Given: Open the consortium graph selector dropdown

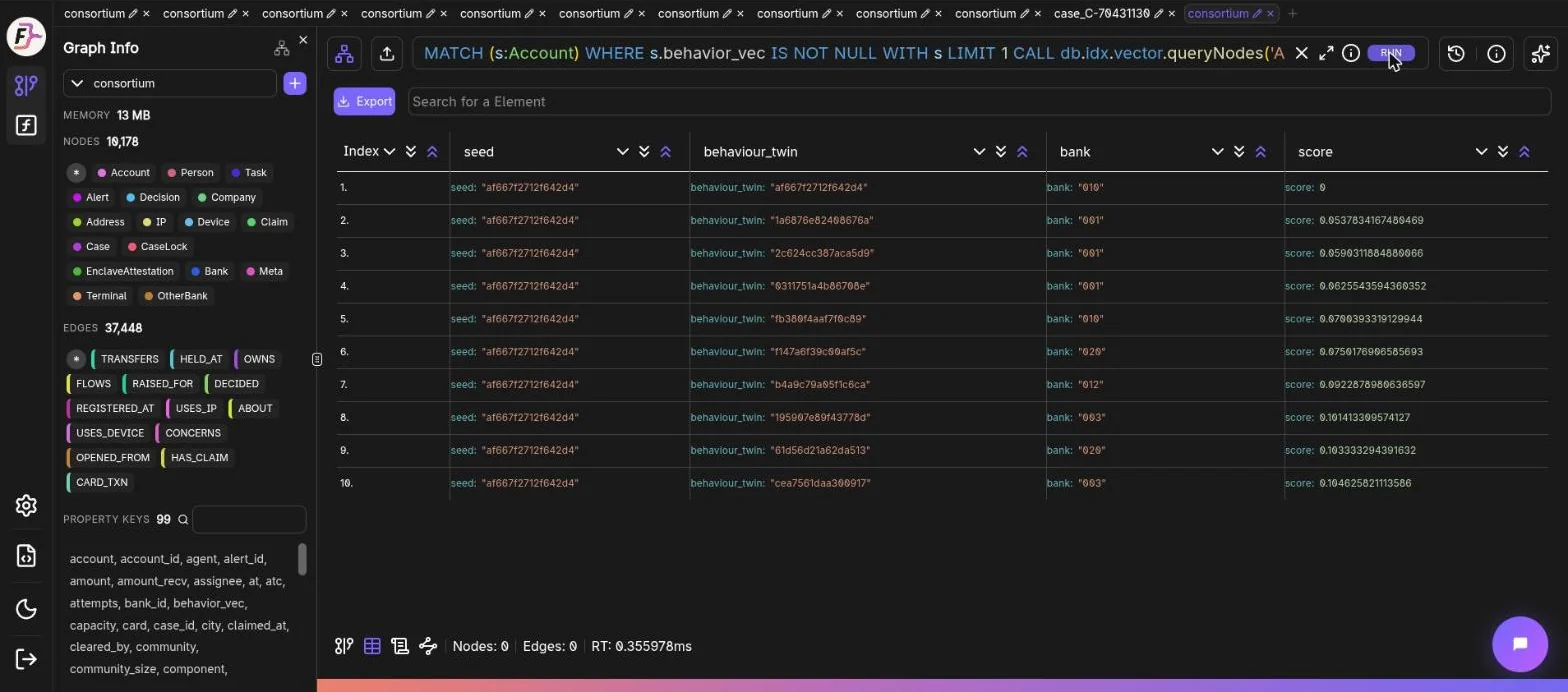Looking at the screenshot, I should [170, 84].
